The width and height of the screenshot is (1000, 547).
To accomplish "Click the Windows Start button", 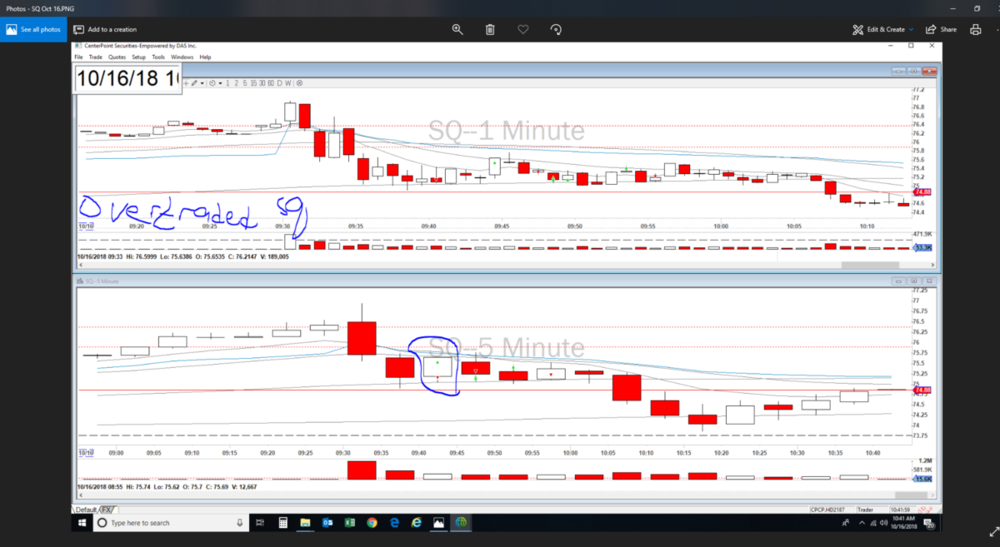I will point(85,523).
